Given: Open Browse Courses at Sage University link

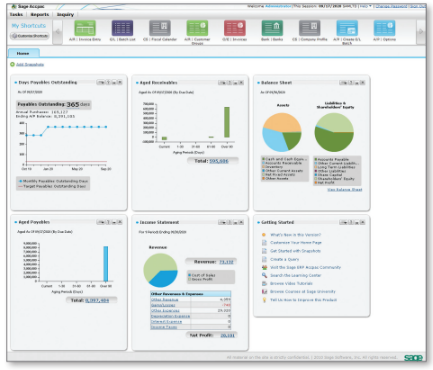Looking at the screenshot, I should (x=303, y=292).
